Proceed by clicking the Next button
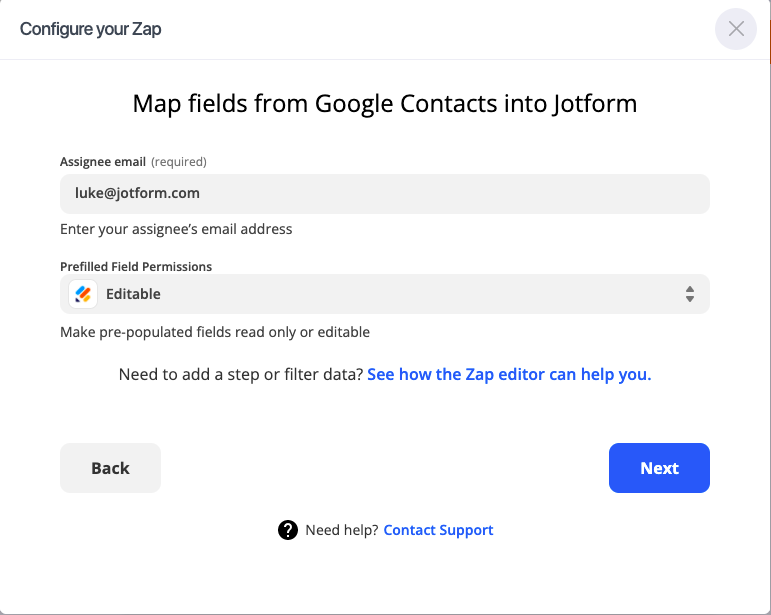 659,468
